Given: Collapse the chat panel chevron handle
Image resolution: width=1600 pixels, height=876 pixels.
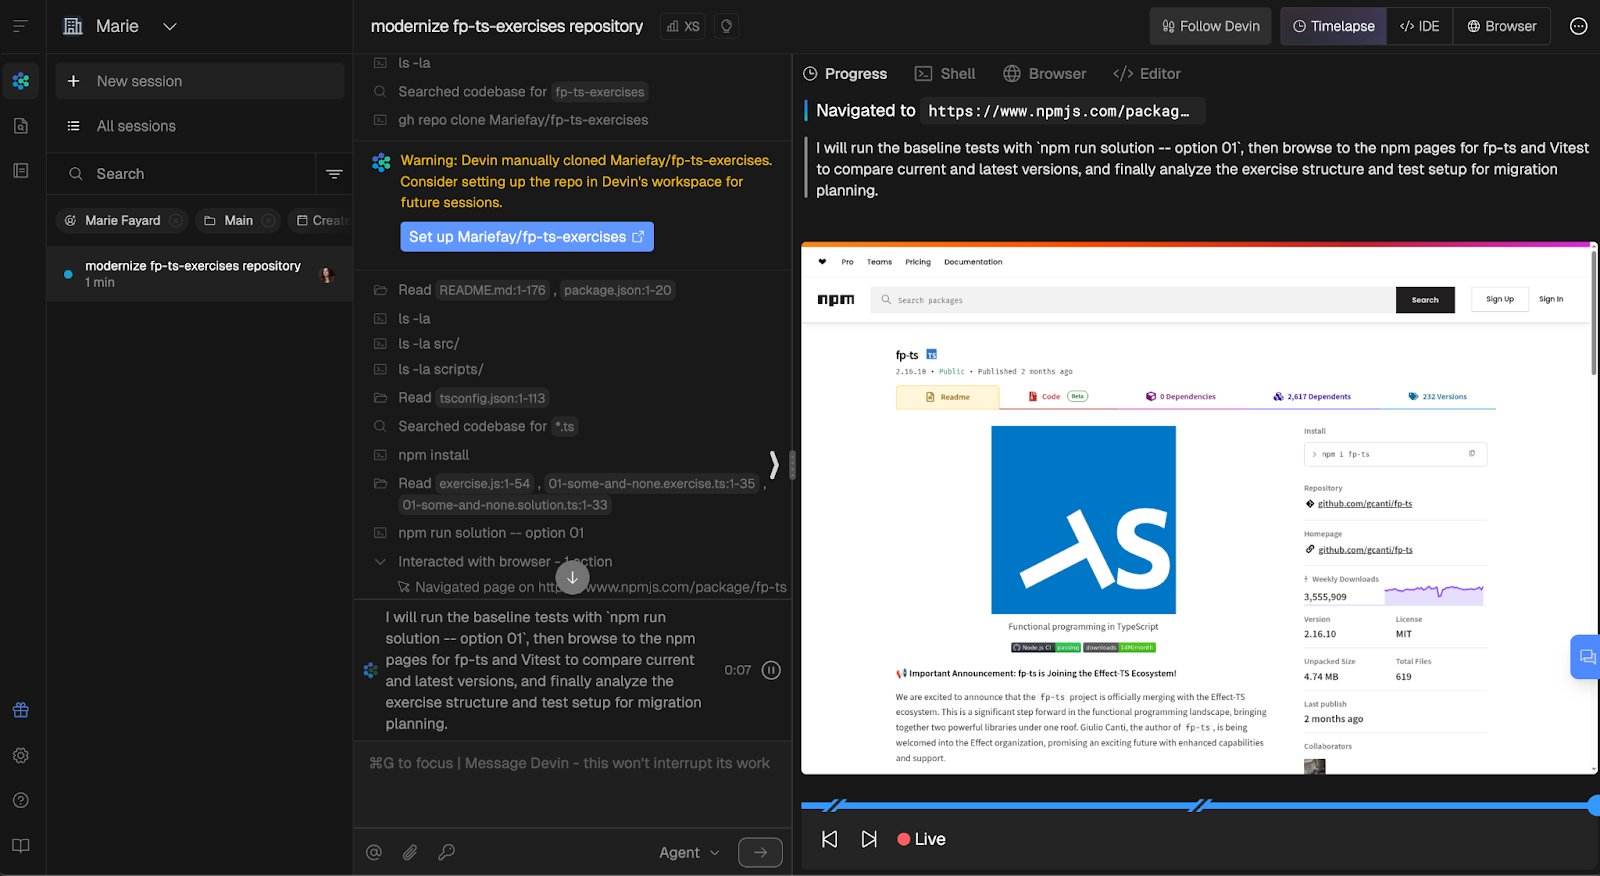Looking at the screenshot, I should pos(774,464).
